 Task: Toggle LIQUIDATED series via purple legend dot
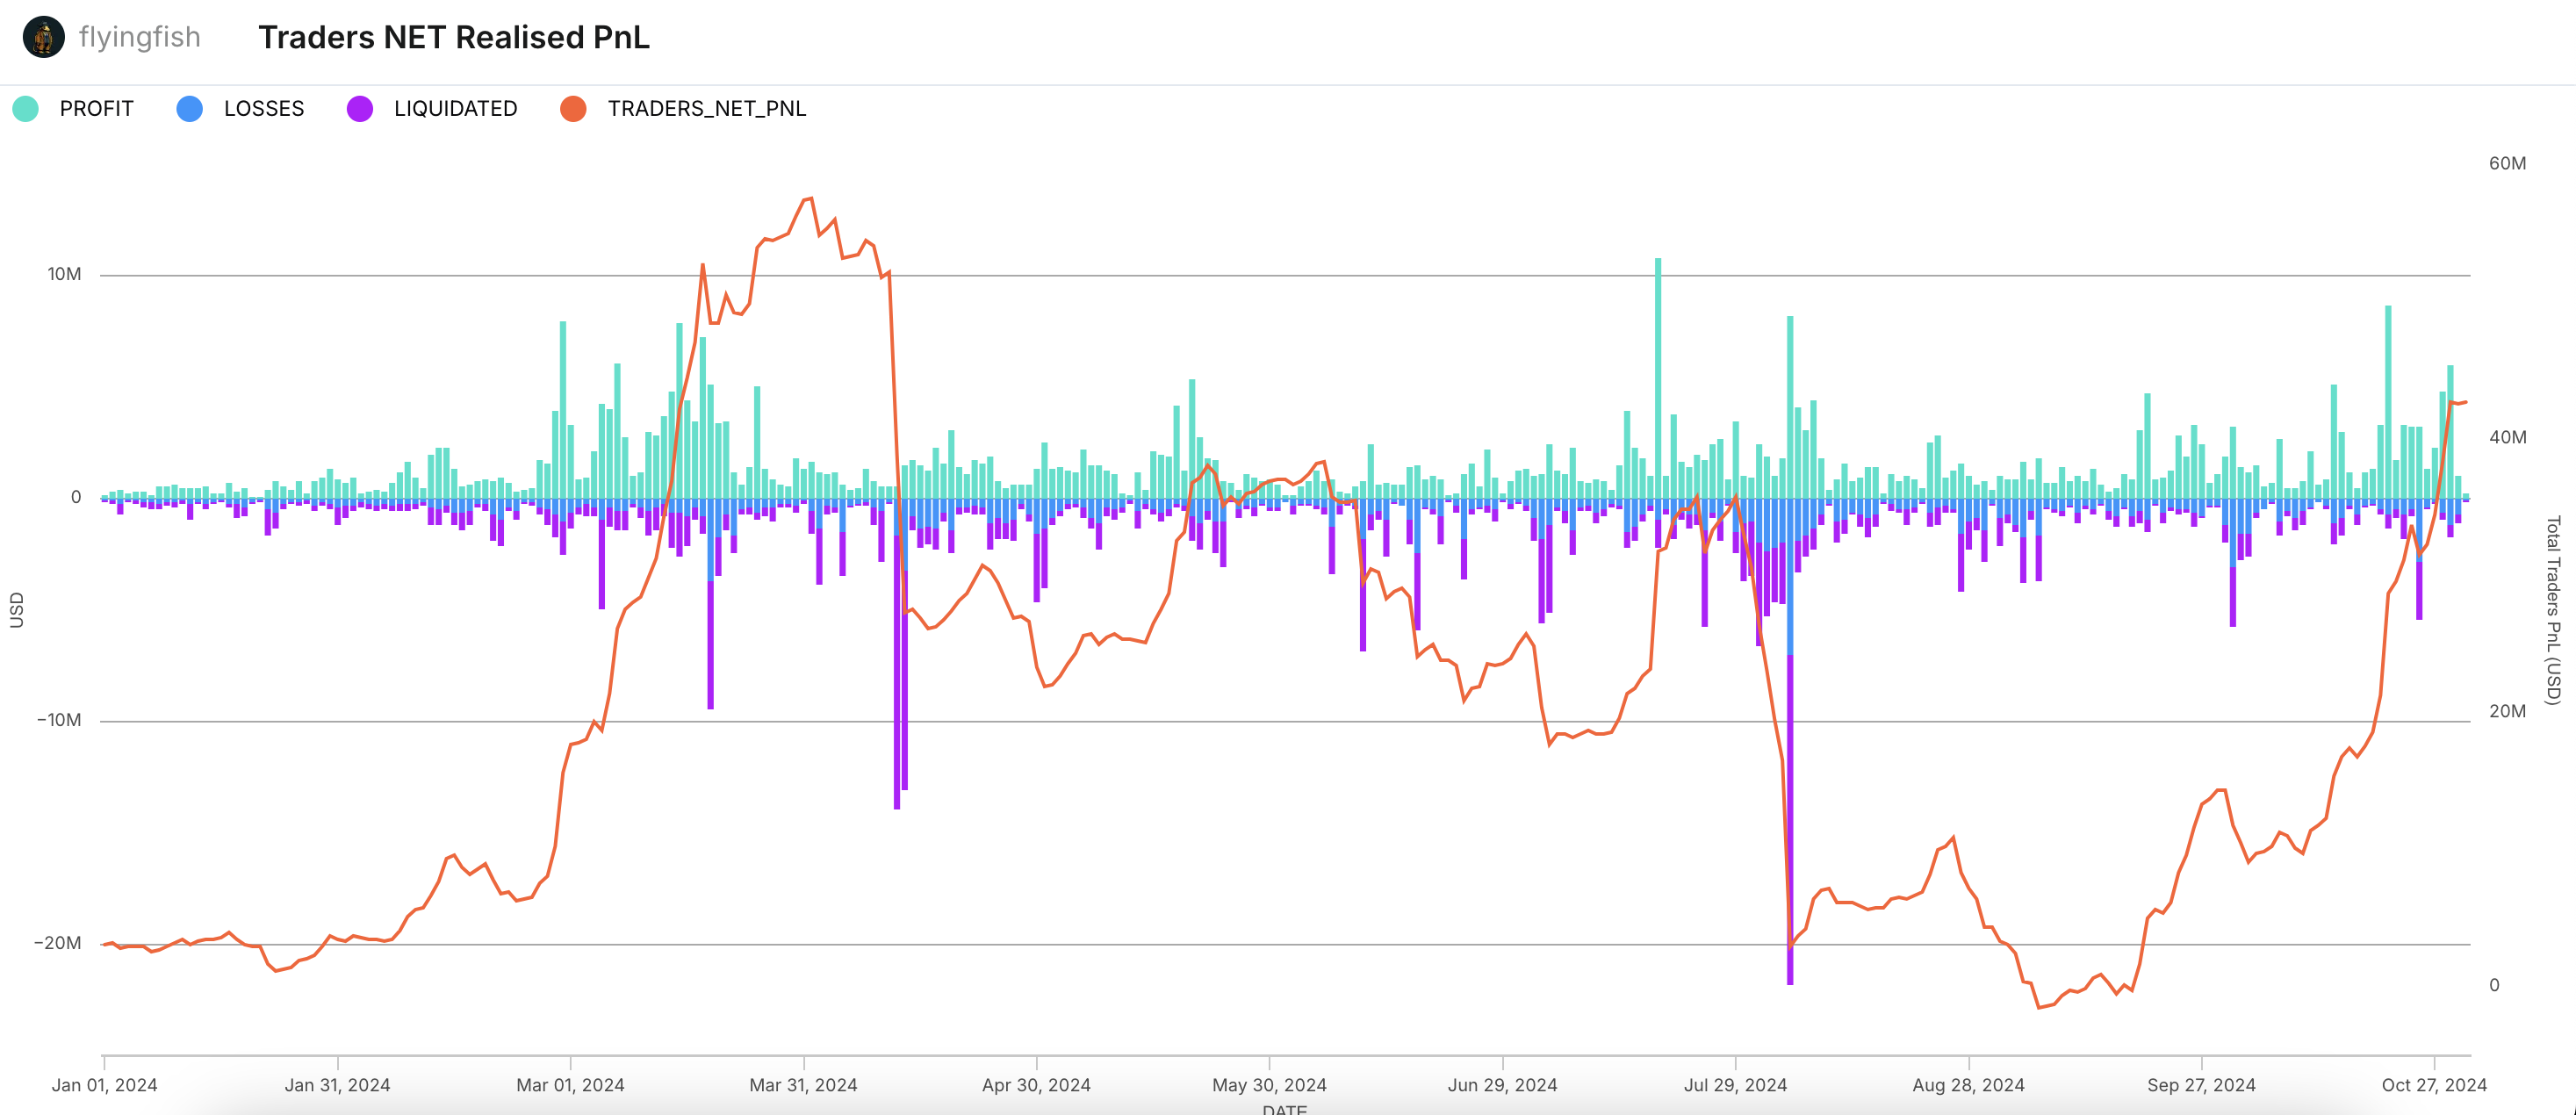click(x=360, y=109)
